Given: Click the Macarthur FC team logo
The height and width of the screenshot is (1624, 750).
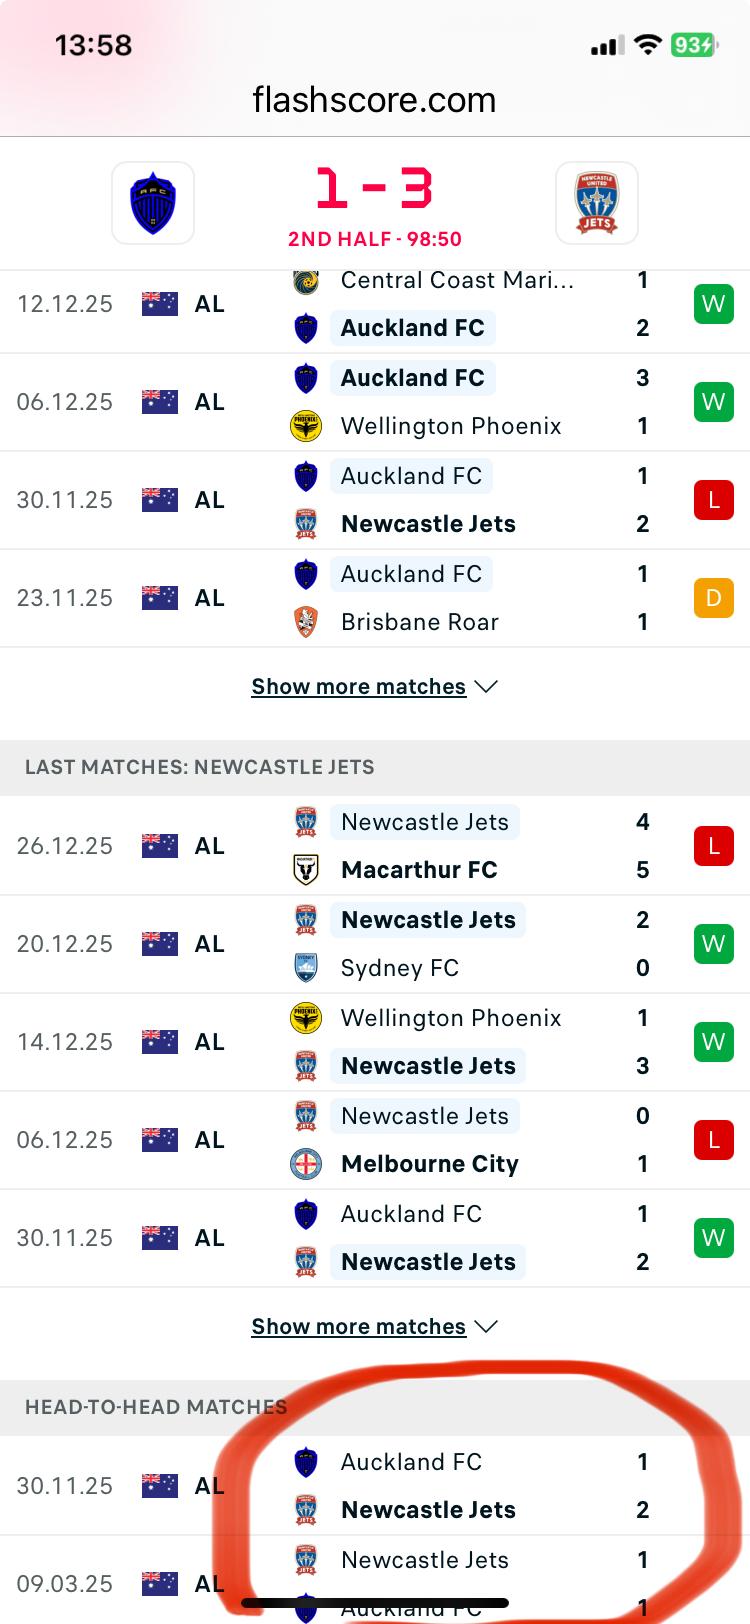Looking at the screenshot, I should coord(306,870).
